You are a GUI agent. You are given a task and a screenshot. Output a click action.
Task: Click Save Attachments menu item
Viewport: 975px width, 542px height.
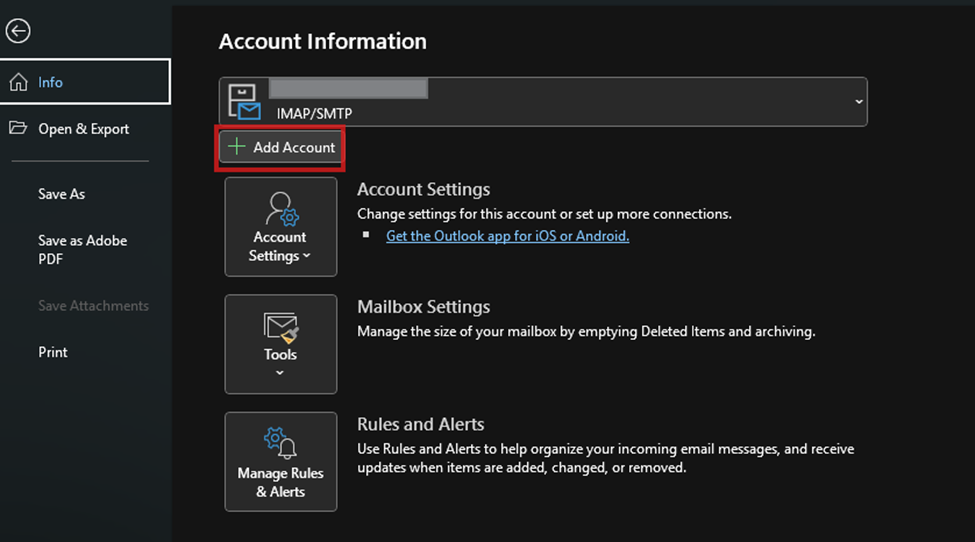point(93,305)
